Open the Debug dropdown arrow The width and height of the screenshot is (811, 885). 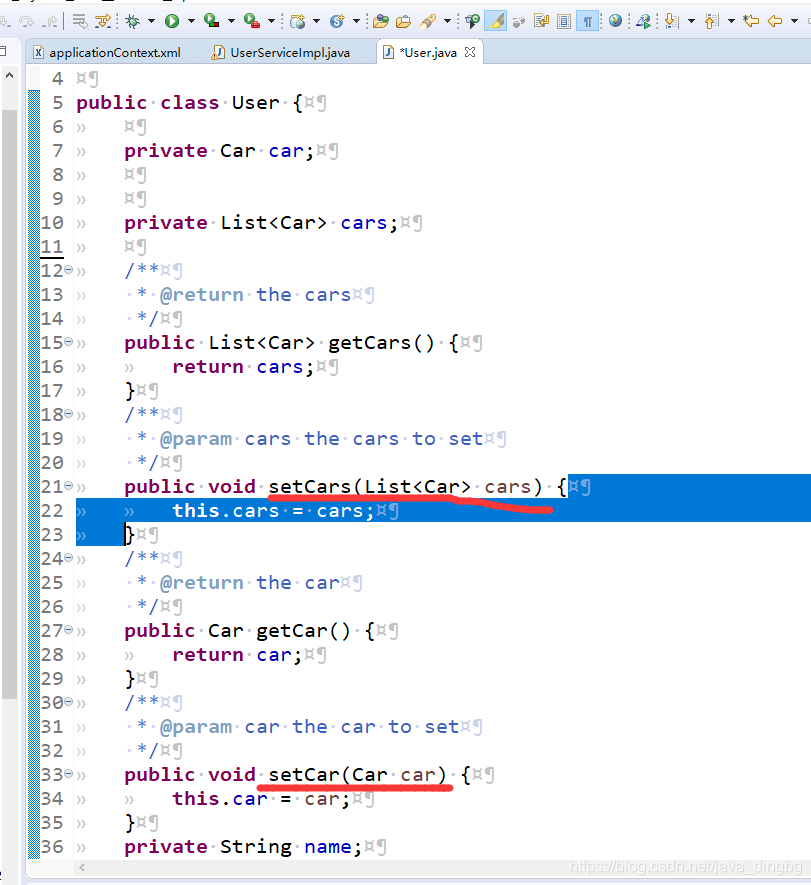(x=151, y=21)
